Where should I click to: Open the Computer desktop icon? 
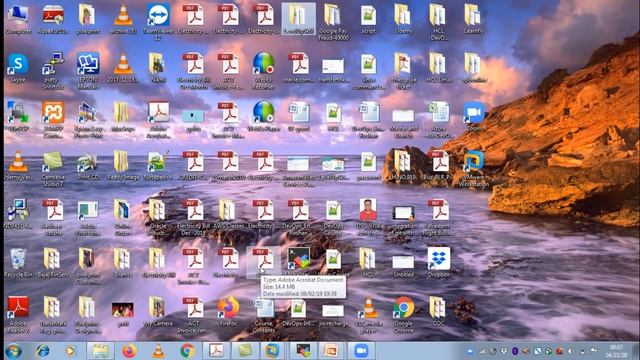[18, 19]
